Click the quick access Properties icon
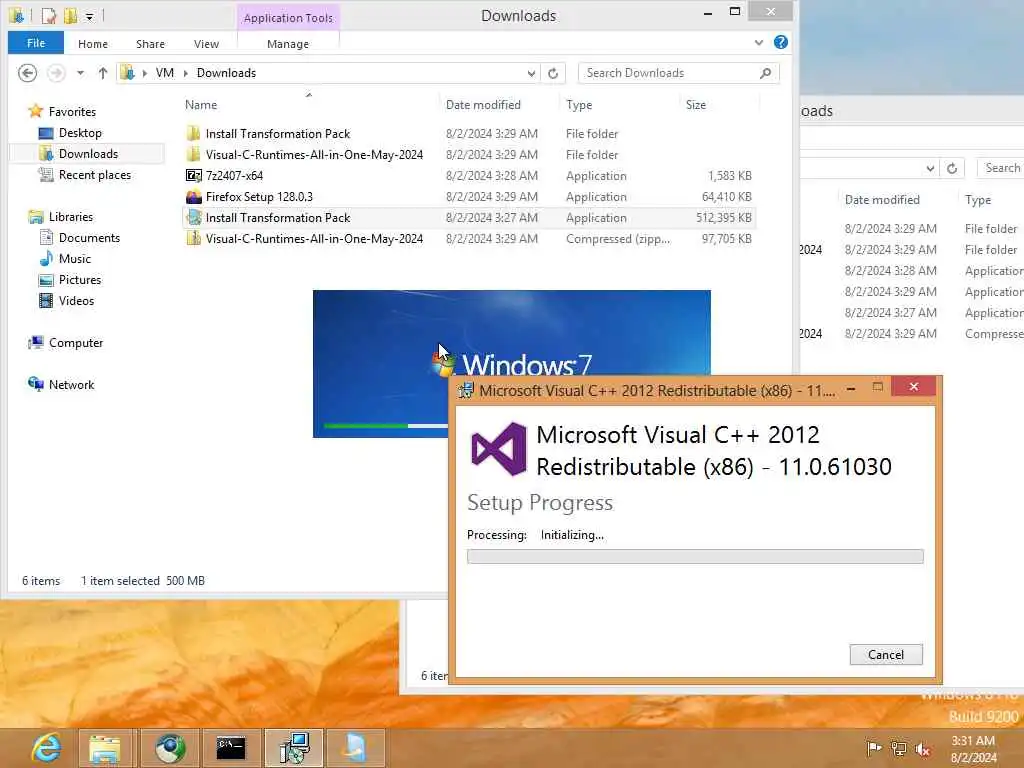Screen dimensions: 1024x768 [50, 16]
